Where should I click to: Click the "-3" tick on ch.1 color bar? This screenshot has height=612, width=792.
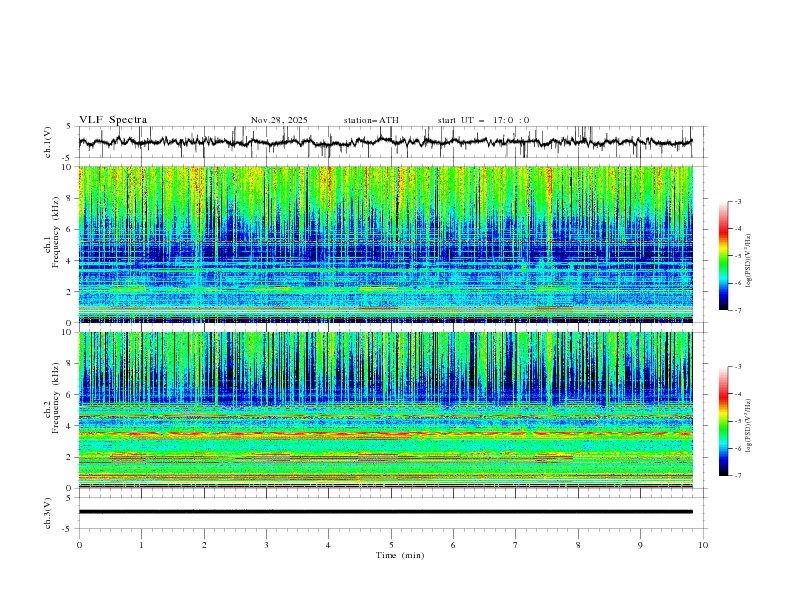click(x=738, y=202)
